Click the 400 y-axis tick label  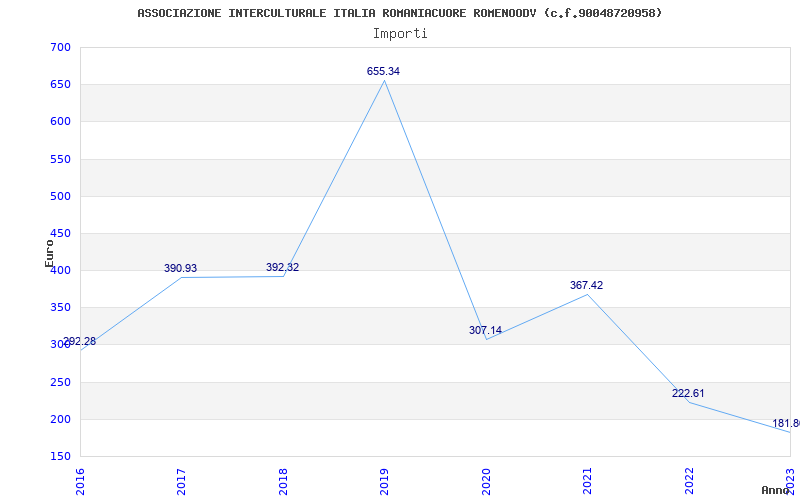tap(60, 271)
